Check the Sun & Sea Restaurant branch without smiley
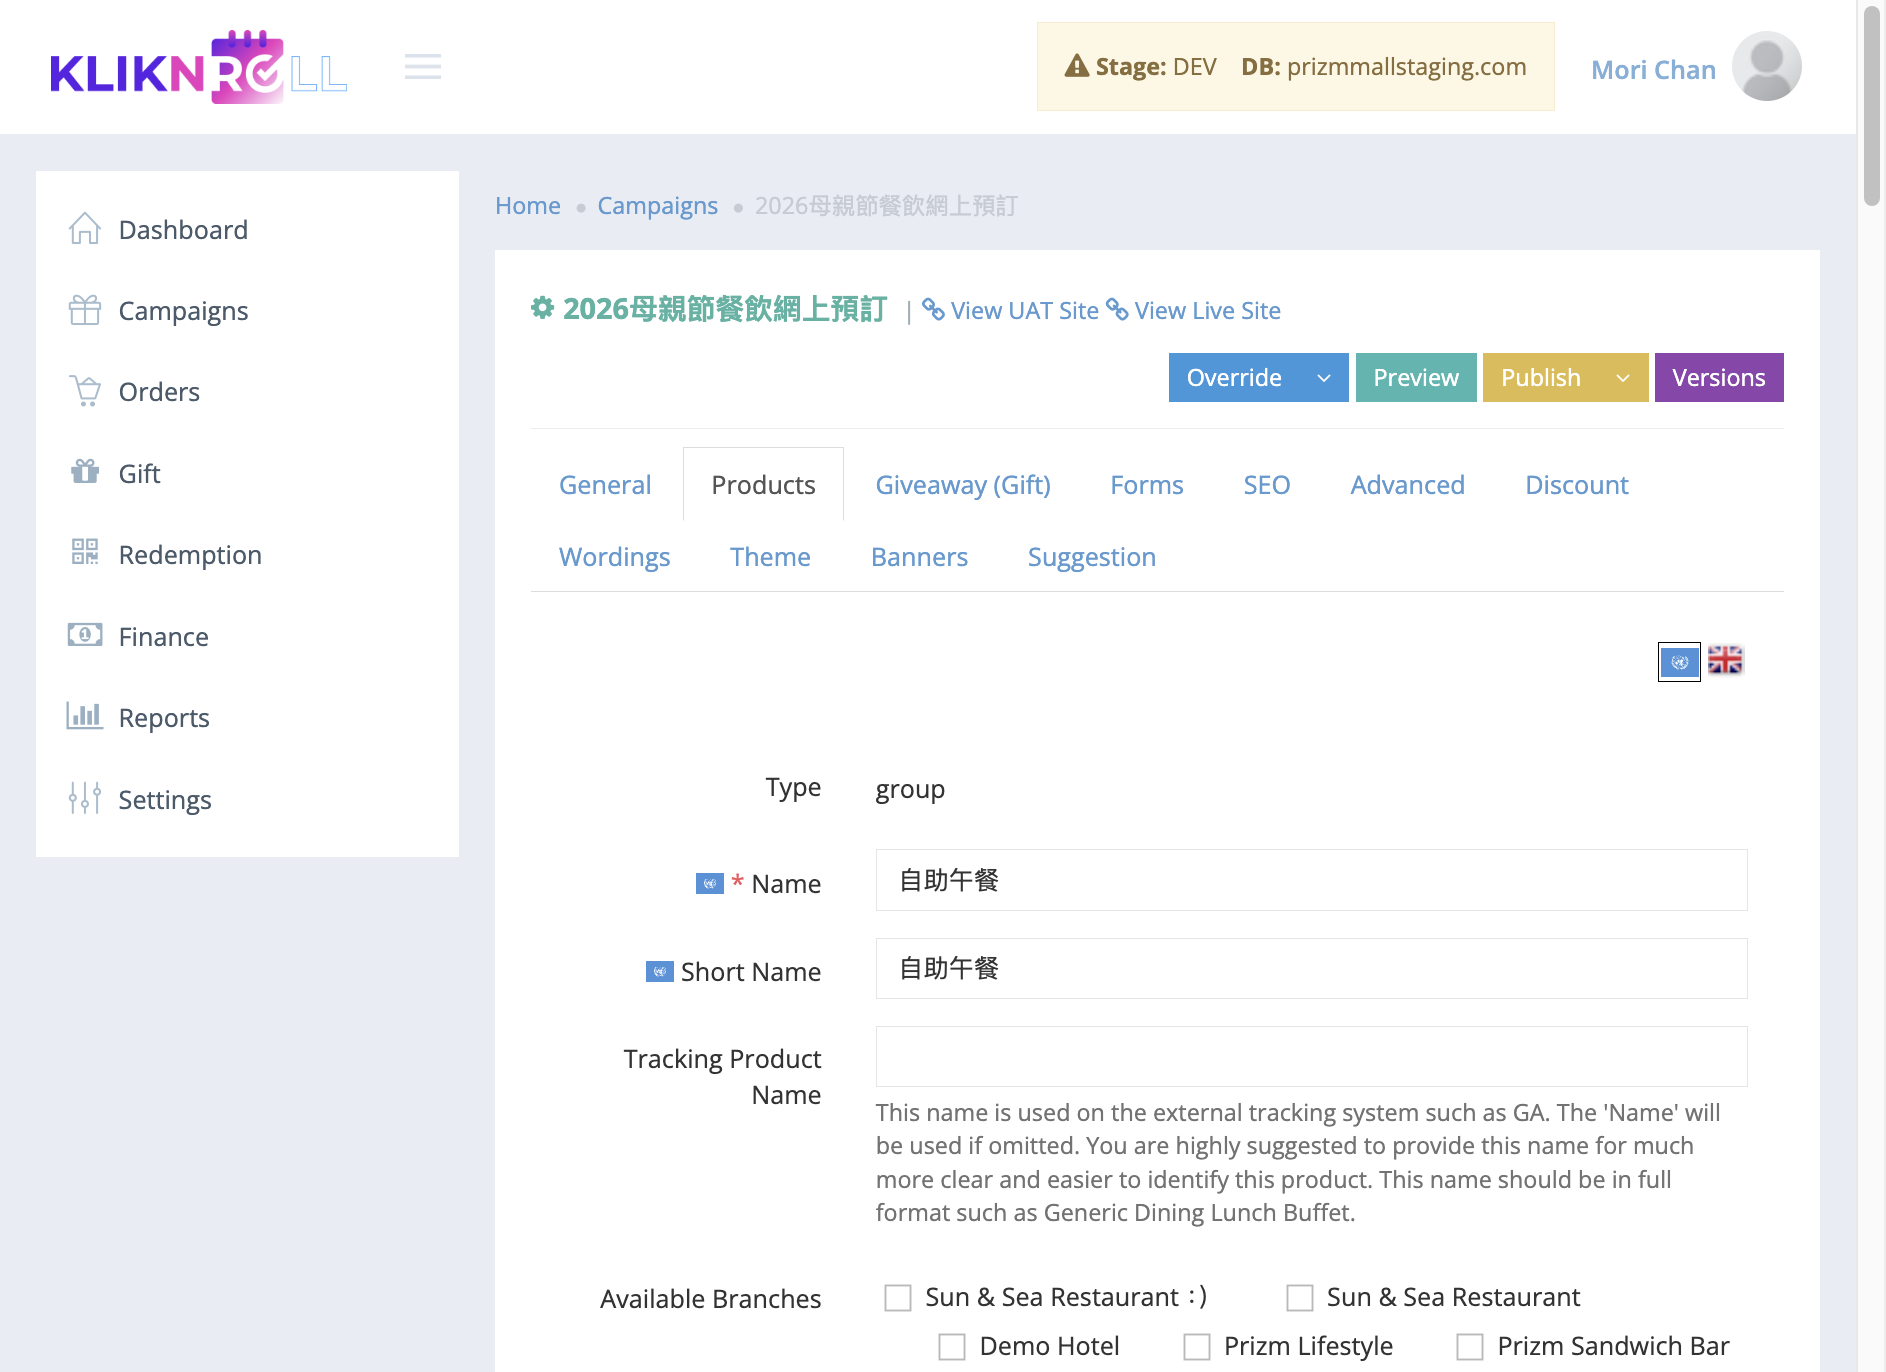 pos(1300,1298)
